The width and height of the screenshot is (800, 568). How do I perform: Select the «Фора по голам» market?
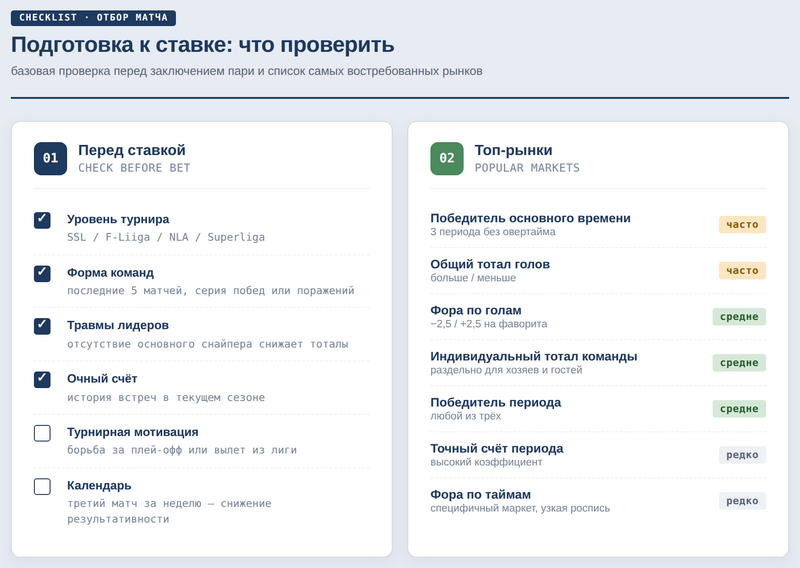(598, 316)
